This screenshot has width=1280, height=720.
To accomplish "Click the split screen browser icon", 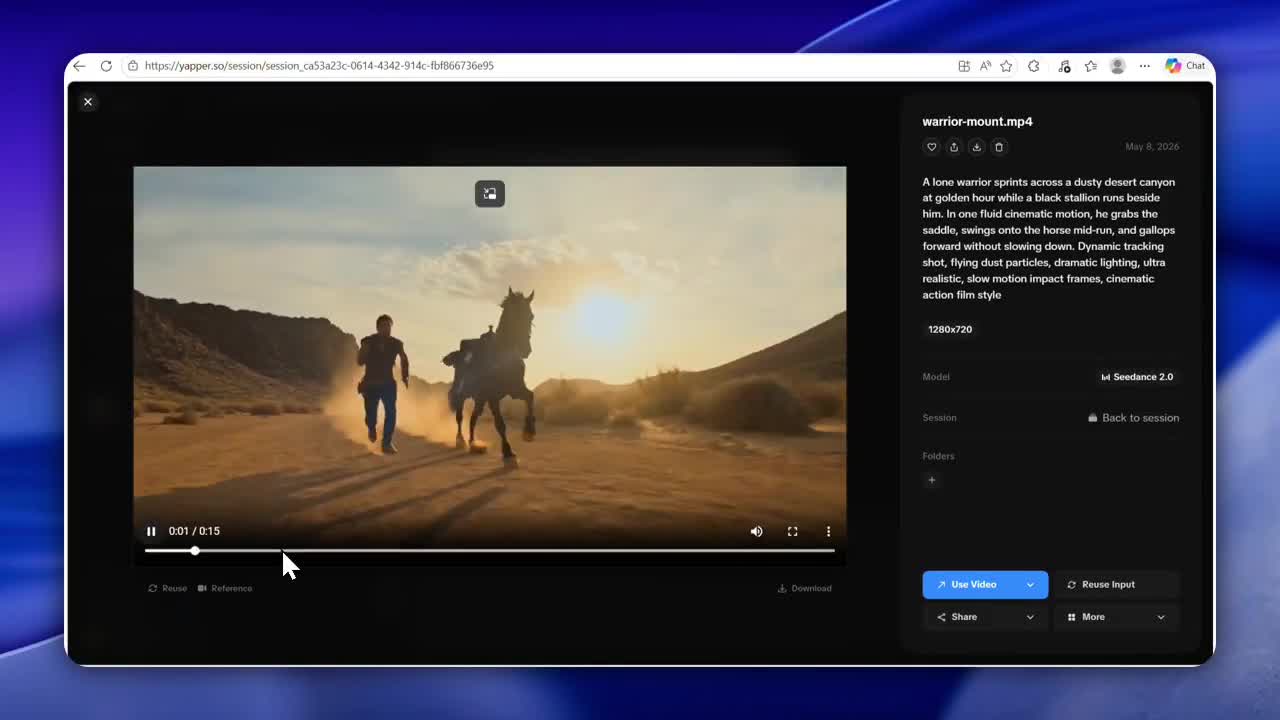I will tap(964, 66).
